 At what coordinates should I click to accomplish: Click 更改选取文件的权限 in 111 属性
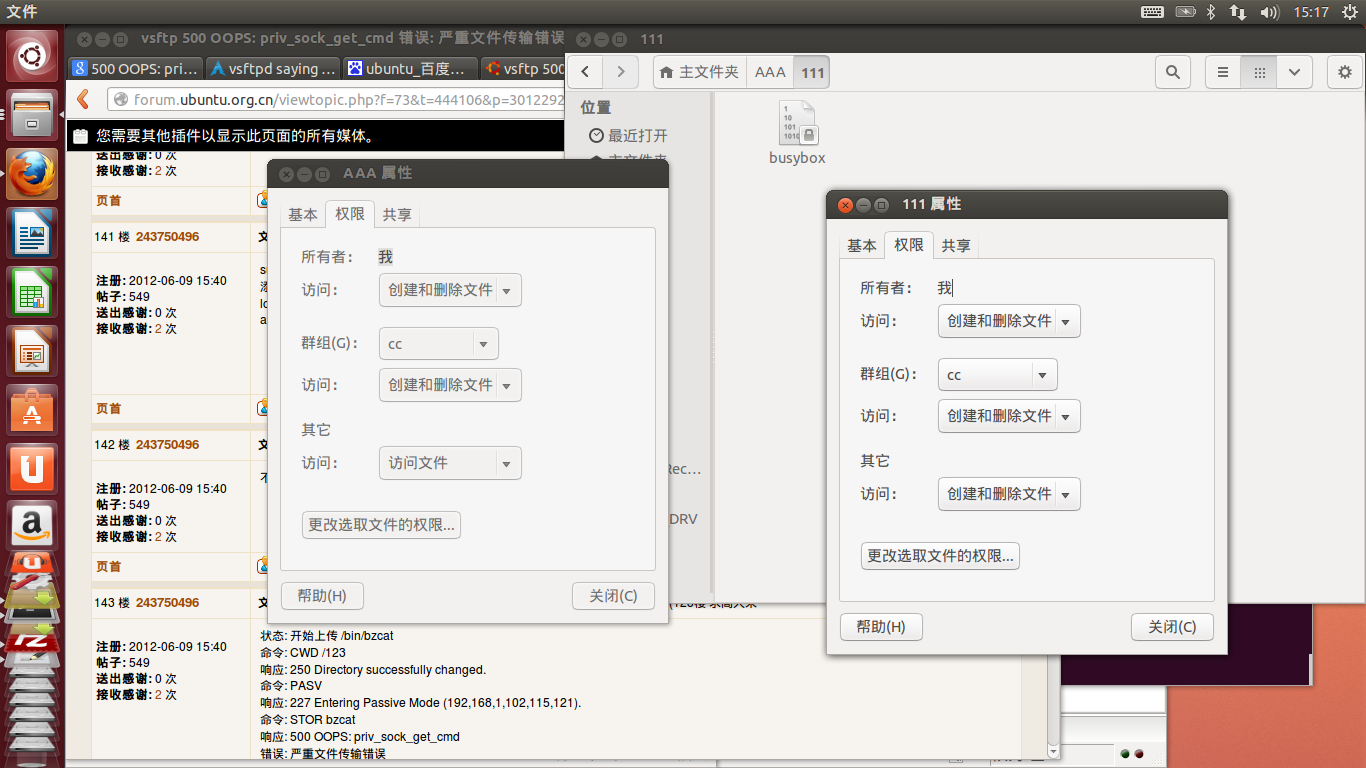tap(940, 556)
